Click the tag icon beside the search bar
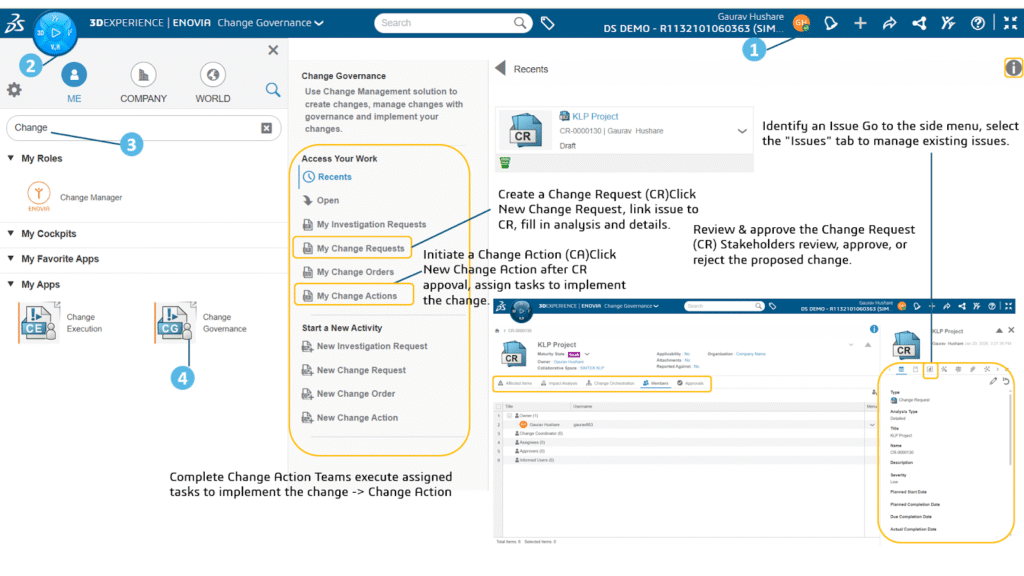The image size is (1024, 576). [x=548, y=23]
